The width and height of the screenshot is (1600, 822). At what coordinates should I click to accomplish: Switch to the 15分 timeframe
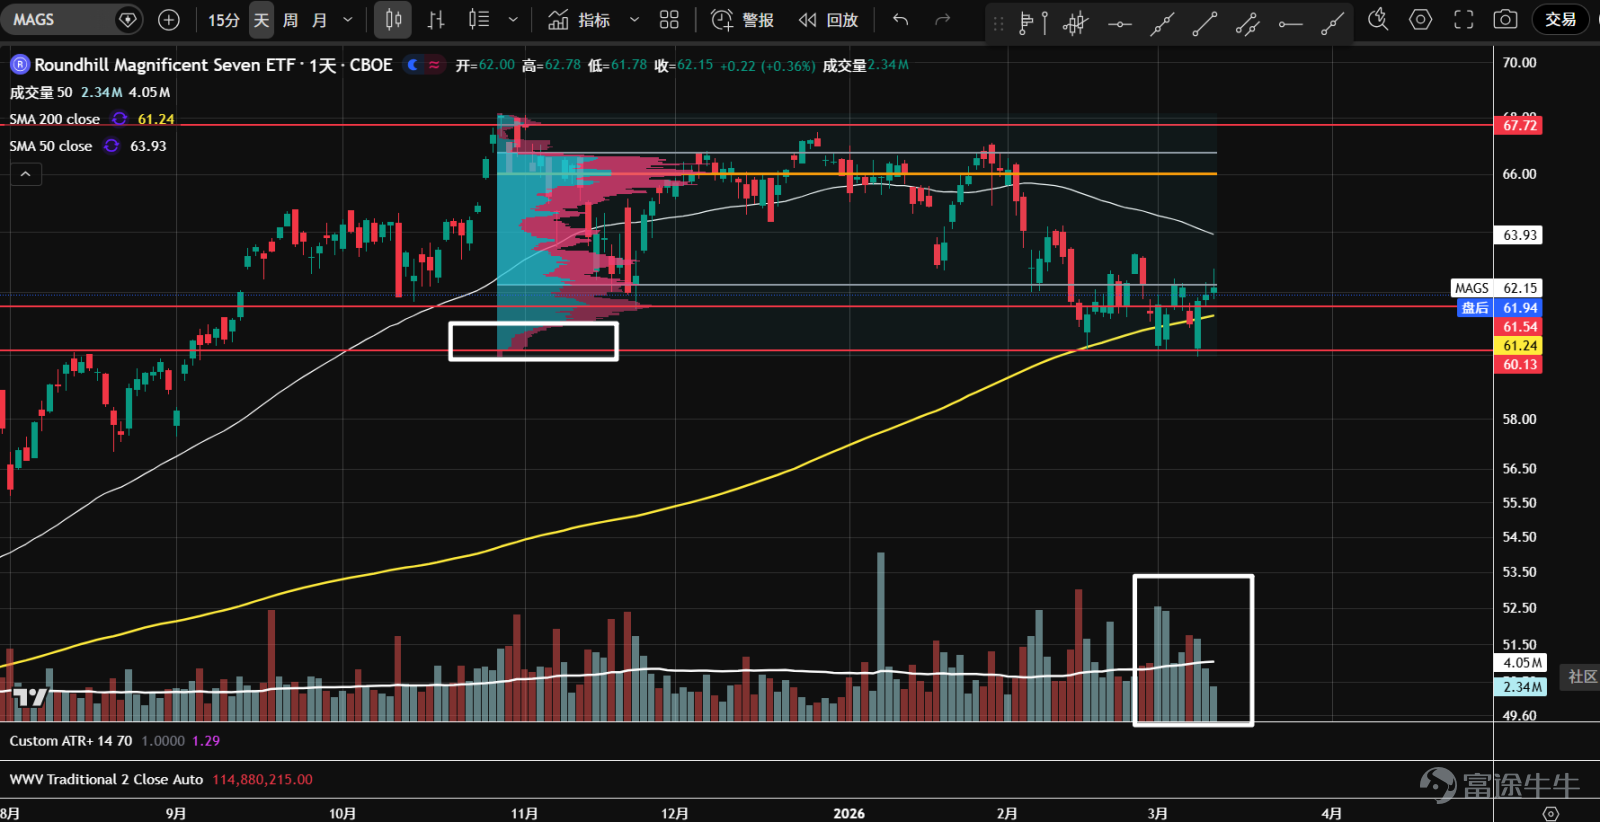(x=224, y=19)
